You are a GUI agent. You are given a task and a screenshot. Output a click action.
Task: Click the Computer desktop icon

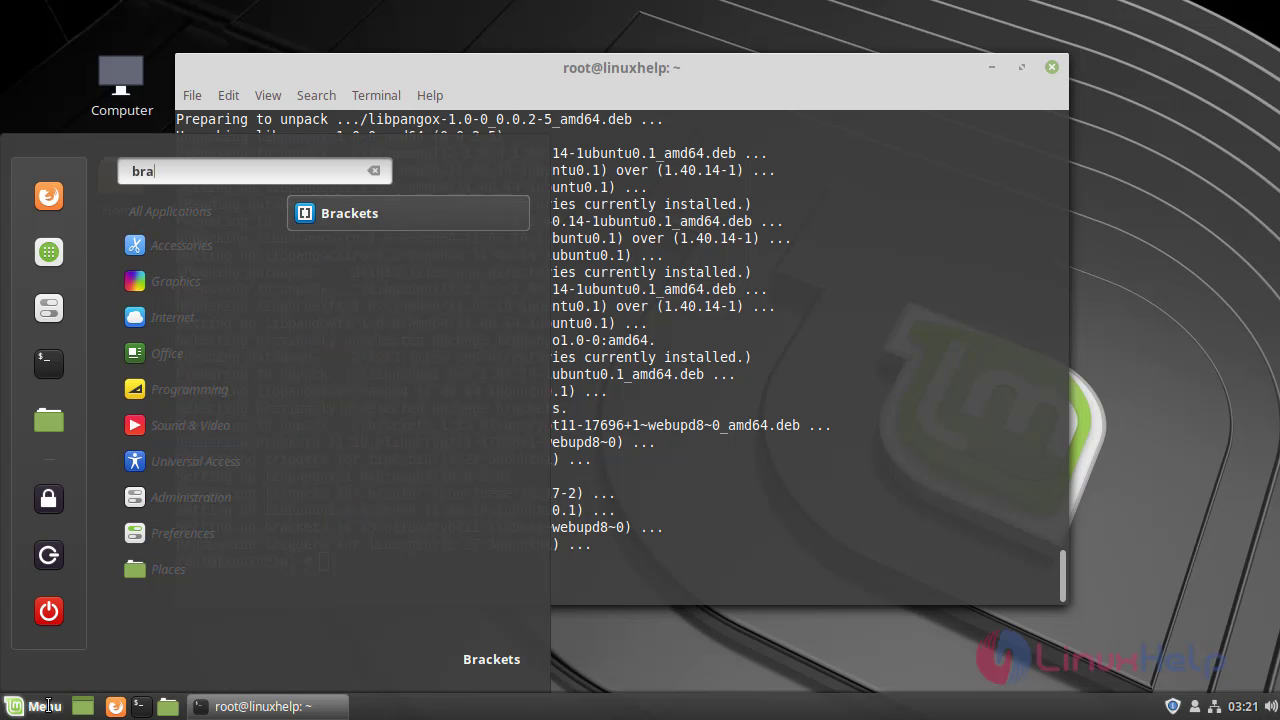pos(122,86)
